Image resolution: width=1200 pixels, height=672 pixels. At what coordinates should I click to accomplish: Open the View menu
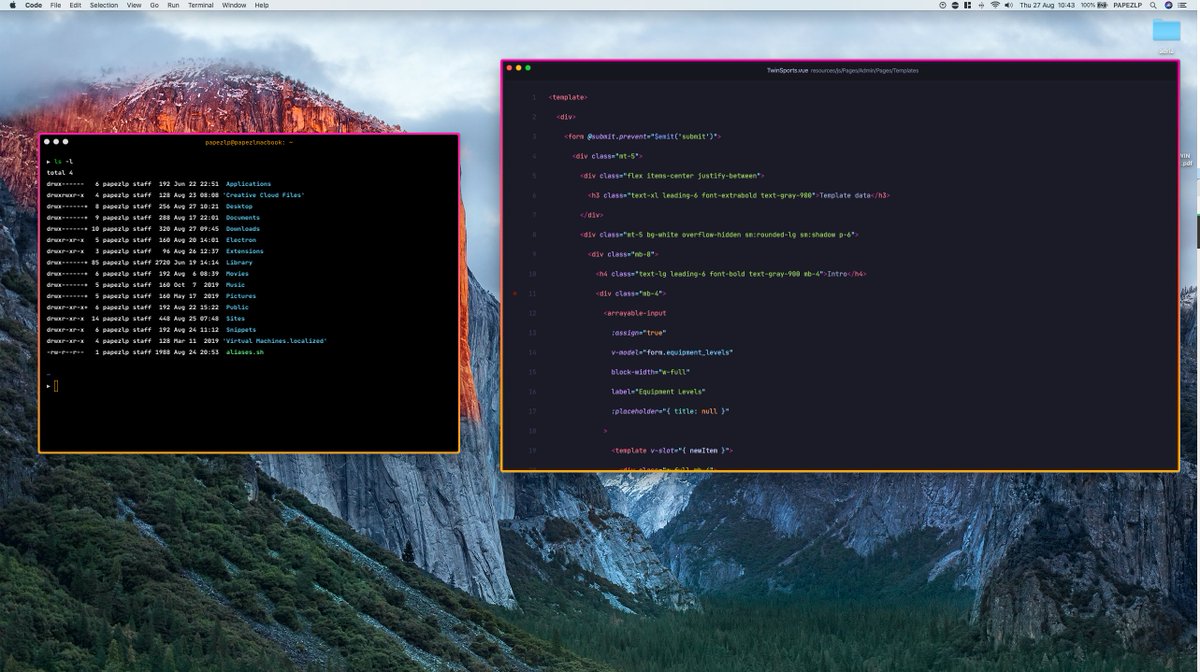(x=133, y=5)
